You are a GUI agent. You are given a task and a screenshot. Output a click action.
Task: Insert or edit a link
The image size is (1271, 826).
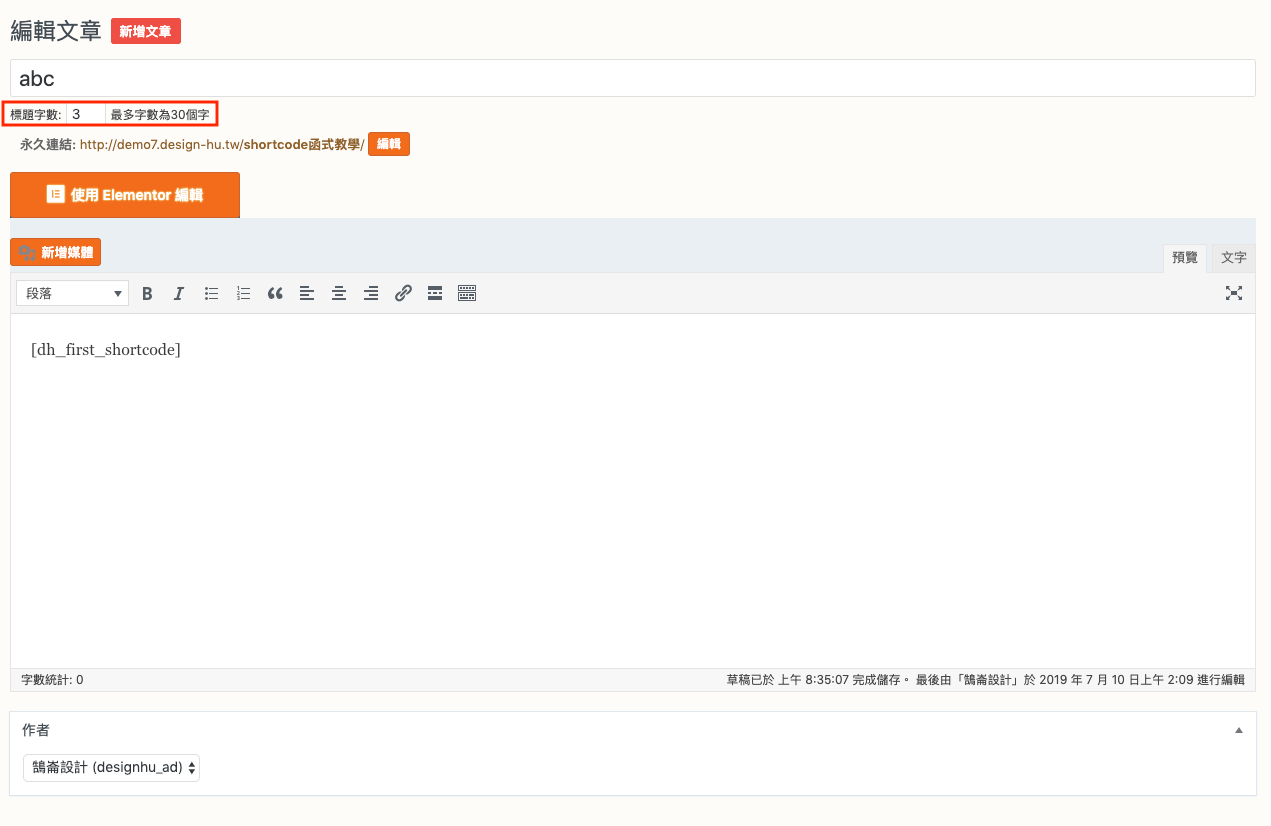(x=403, y=293)
